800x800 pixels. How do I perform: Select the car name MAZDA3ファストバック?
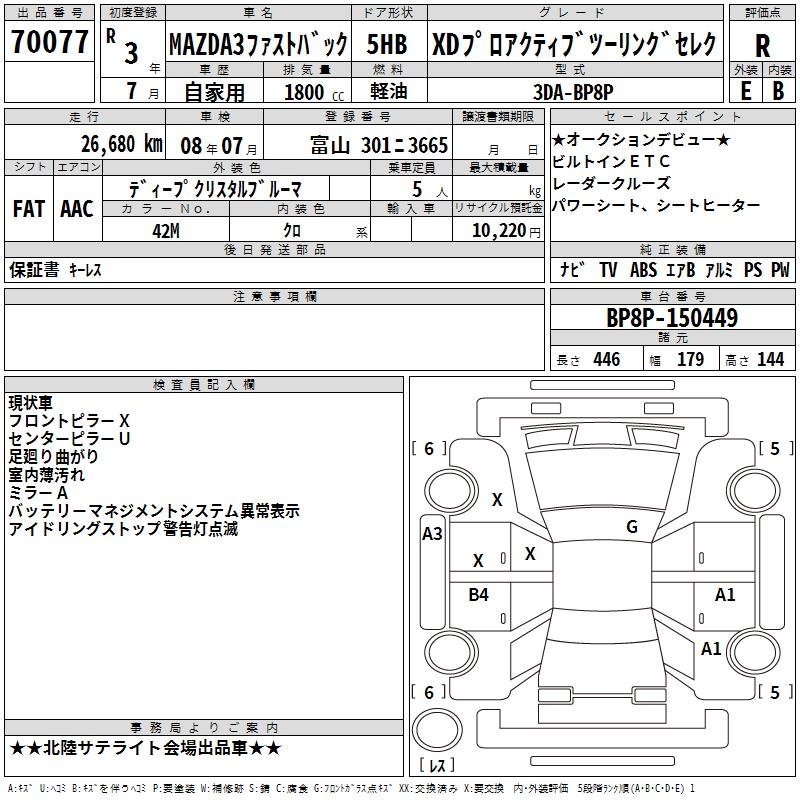(259, 44)
